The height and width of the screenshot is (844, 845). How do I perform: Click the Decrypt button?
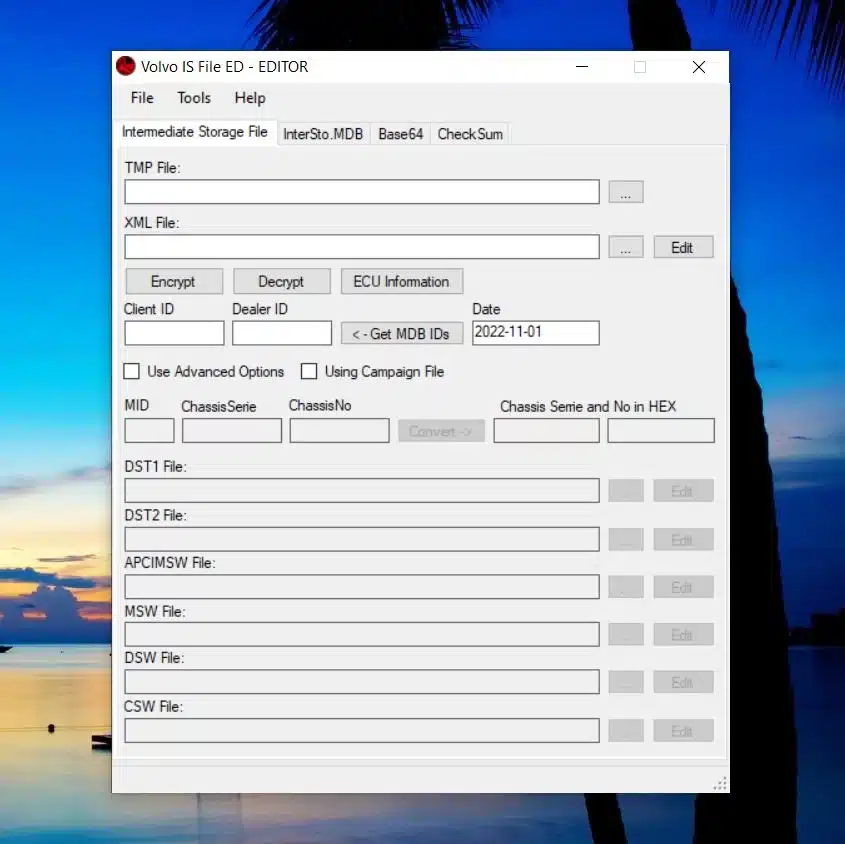click(x=281, y=281)
